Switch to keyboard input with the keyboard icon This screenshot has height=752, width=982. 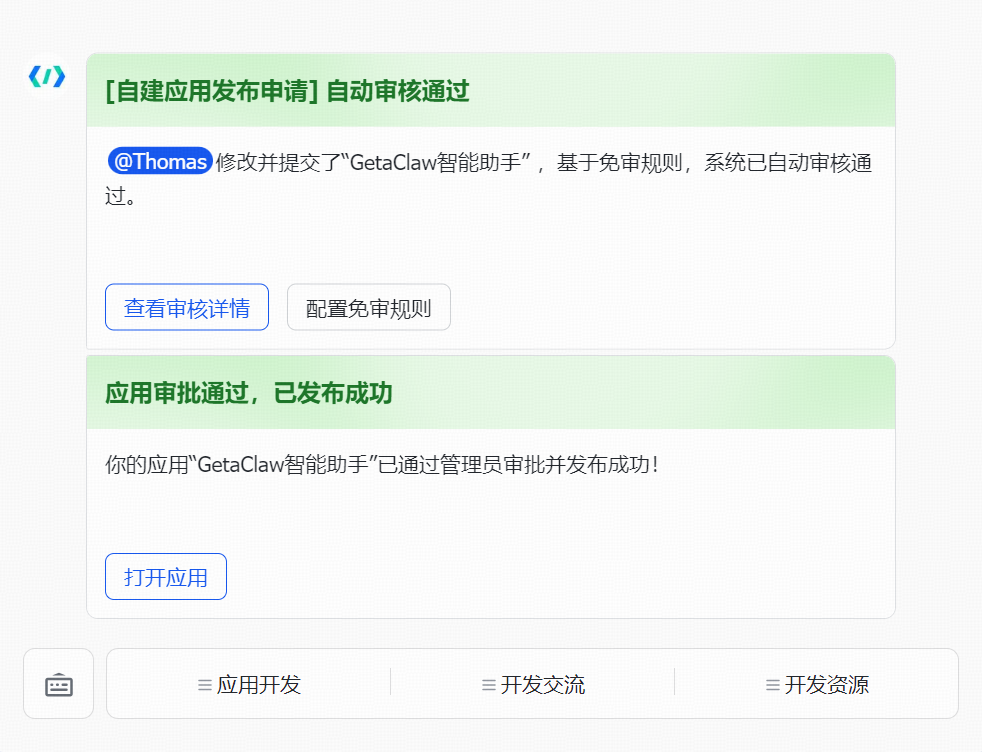click(x=59, y=685)
